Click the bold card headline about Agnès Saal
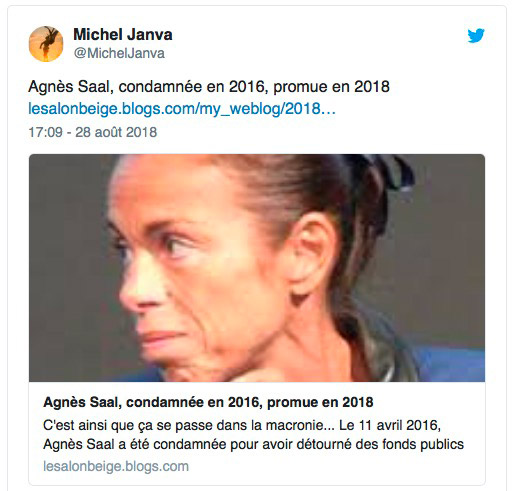 pos(208,402)
